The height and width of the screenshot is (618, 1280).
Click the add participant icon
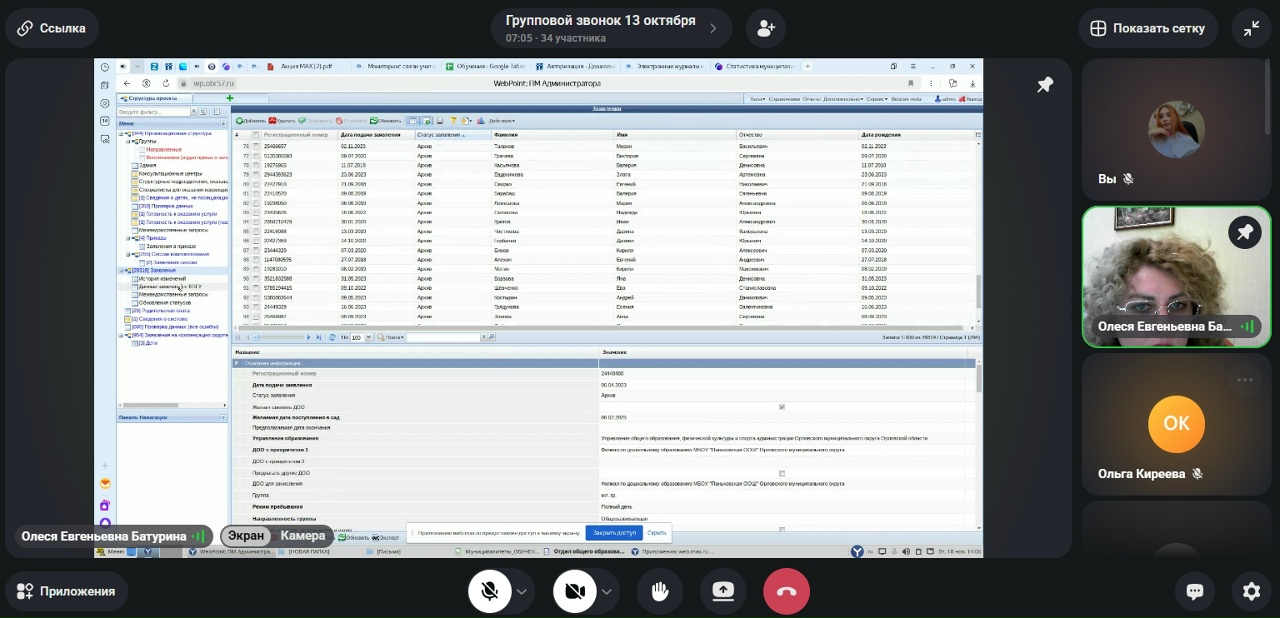[766, 28]
